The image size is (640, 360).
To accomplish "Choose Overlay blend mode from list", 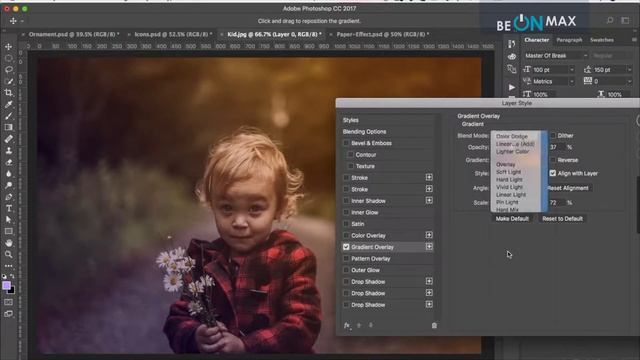I will pyautogui.click(x=506, y=164).
